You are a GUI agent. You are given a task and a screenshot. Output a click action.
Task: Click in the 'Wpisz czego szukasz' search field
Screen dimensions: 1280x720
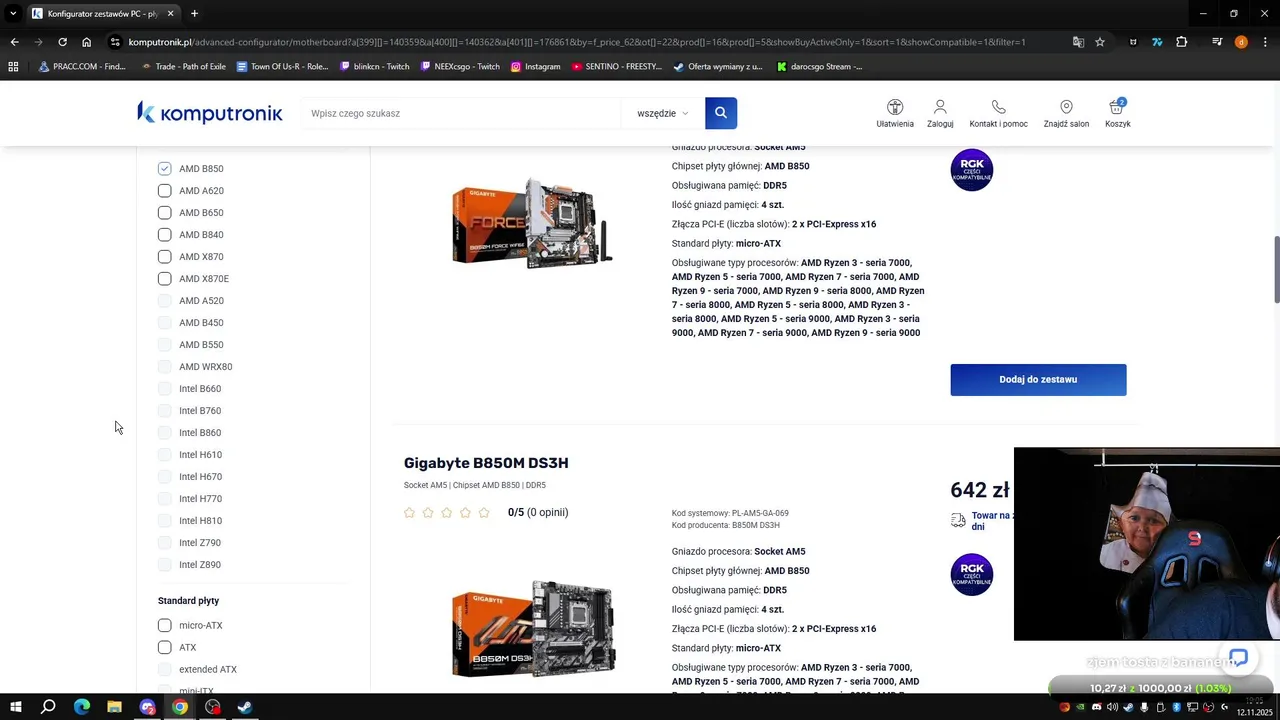point(461,113)
